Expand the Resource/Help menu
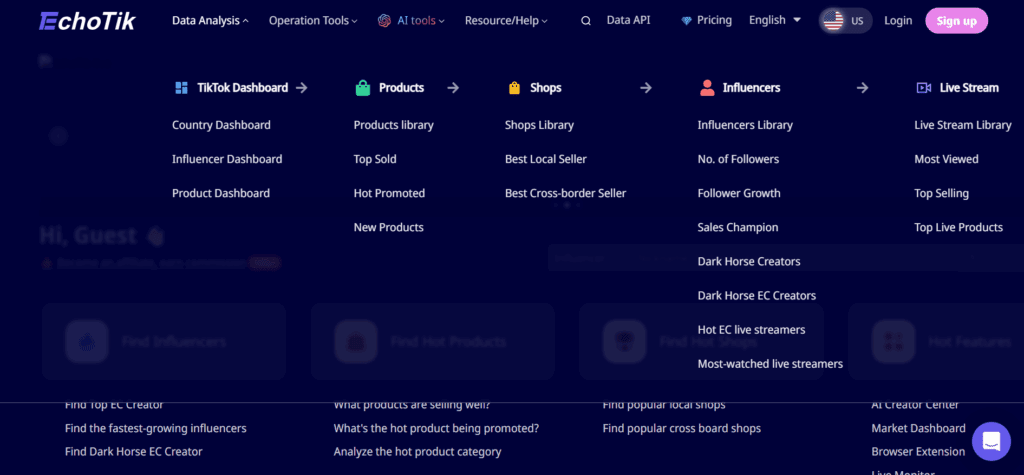The height and width of the screenshot is (475, 1024). point(506,20)
